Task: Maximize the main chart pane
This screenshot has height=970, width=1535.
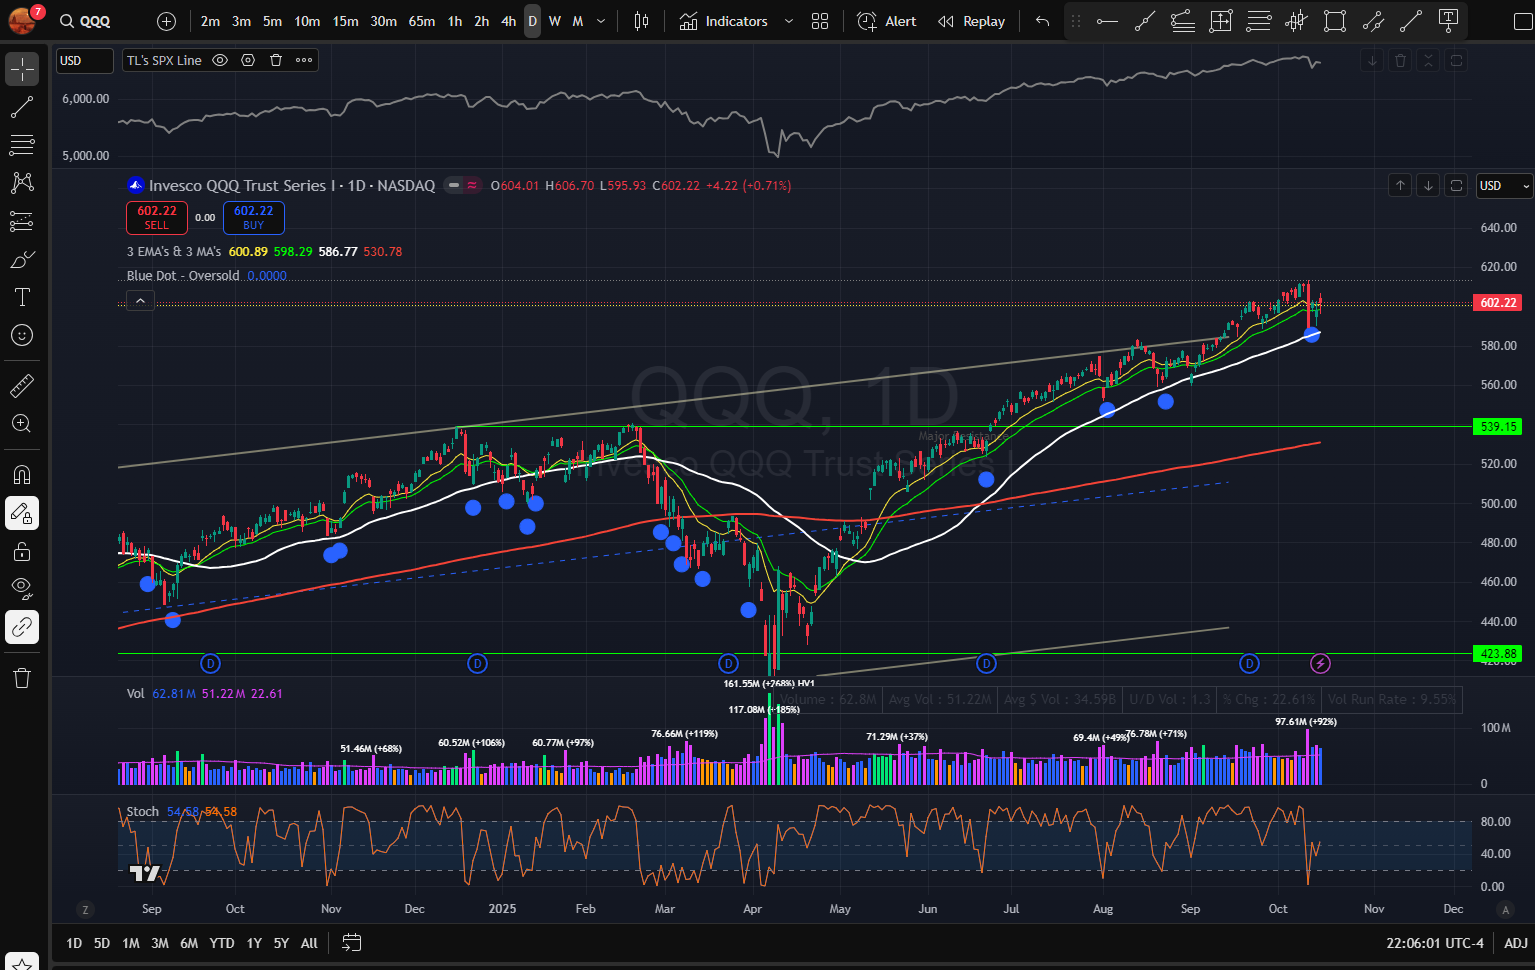Action: [x=1457, y=185]
